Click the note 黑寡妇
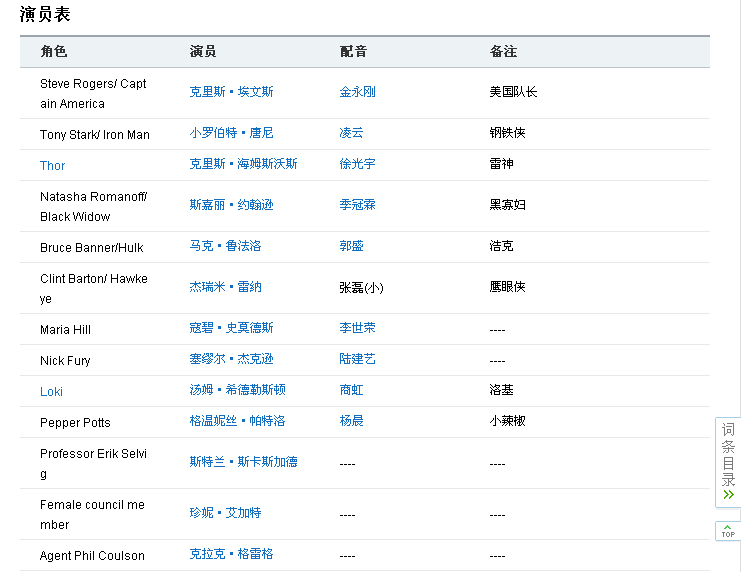 coord(508,205)
